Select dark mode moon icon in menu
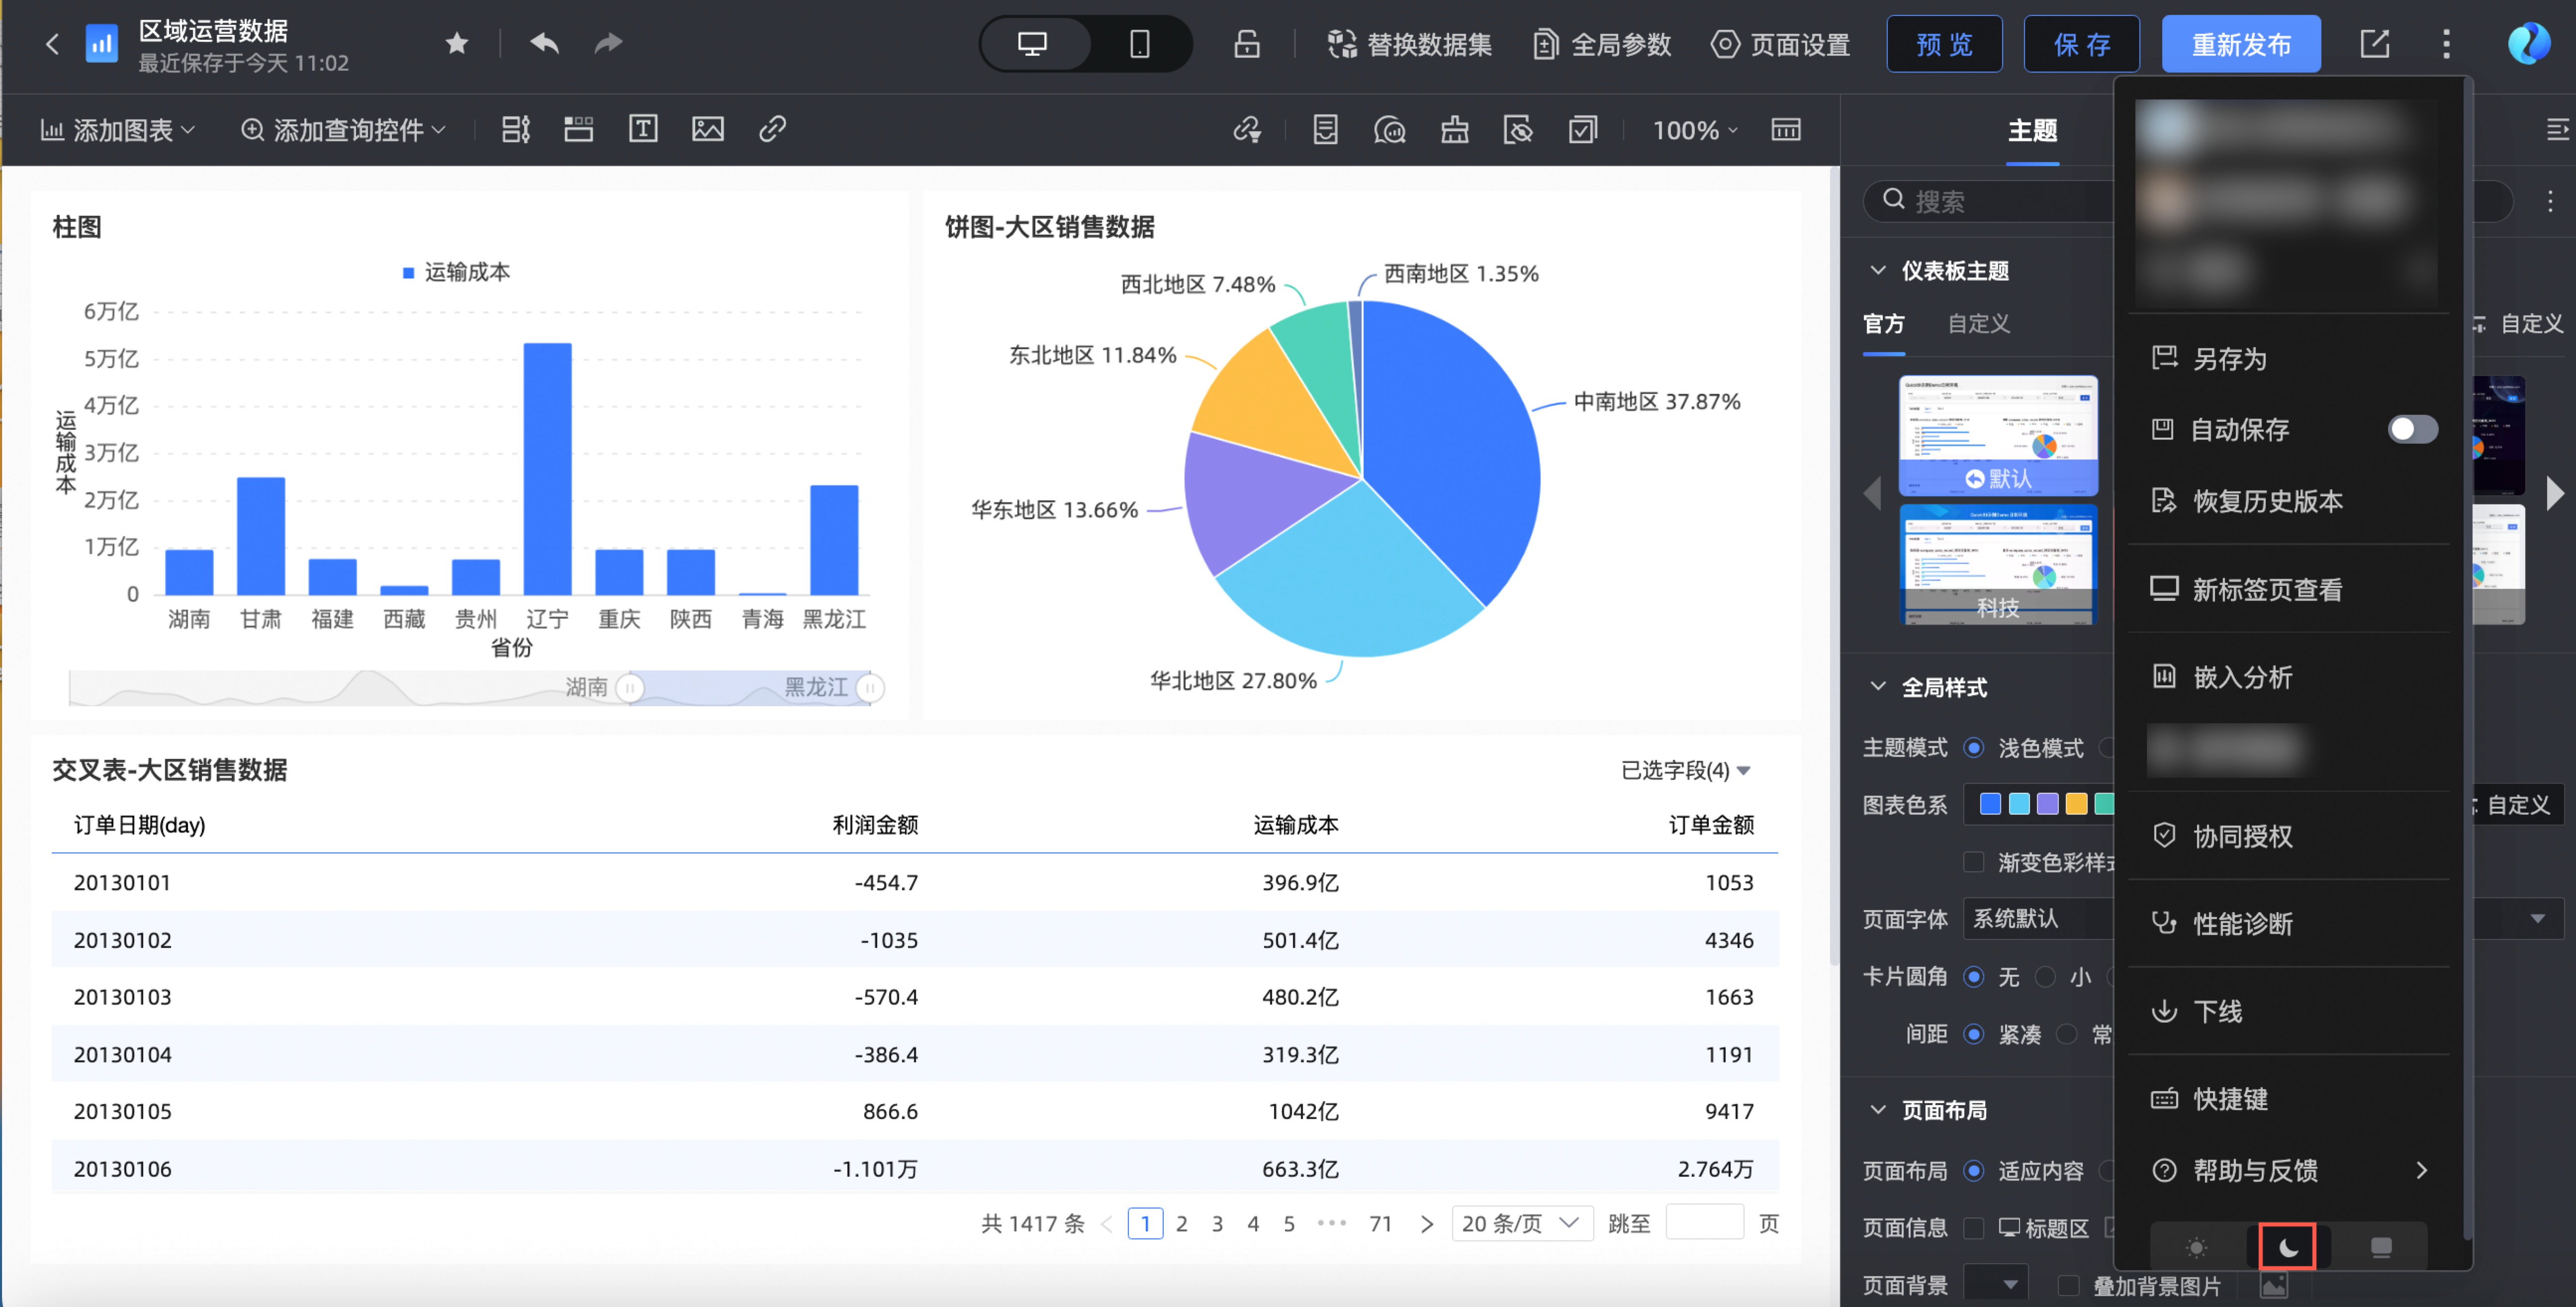Image resolution: width=2576 pixels, height=1307 pixels. pyautogui.click(x=2288, y=1247)
